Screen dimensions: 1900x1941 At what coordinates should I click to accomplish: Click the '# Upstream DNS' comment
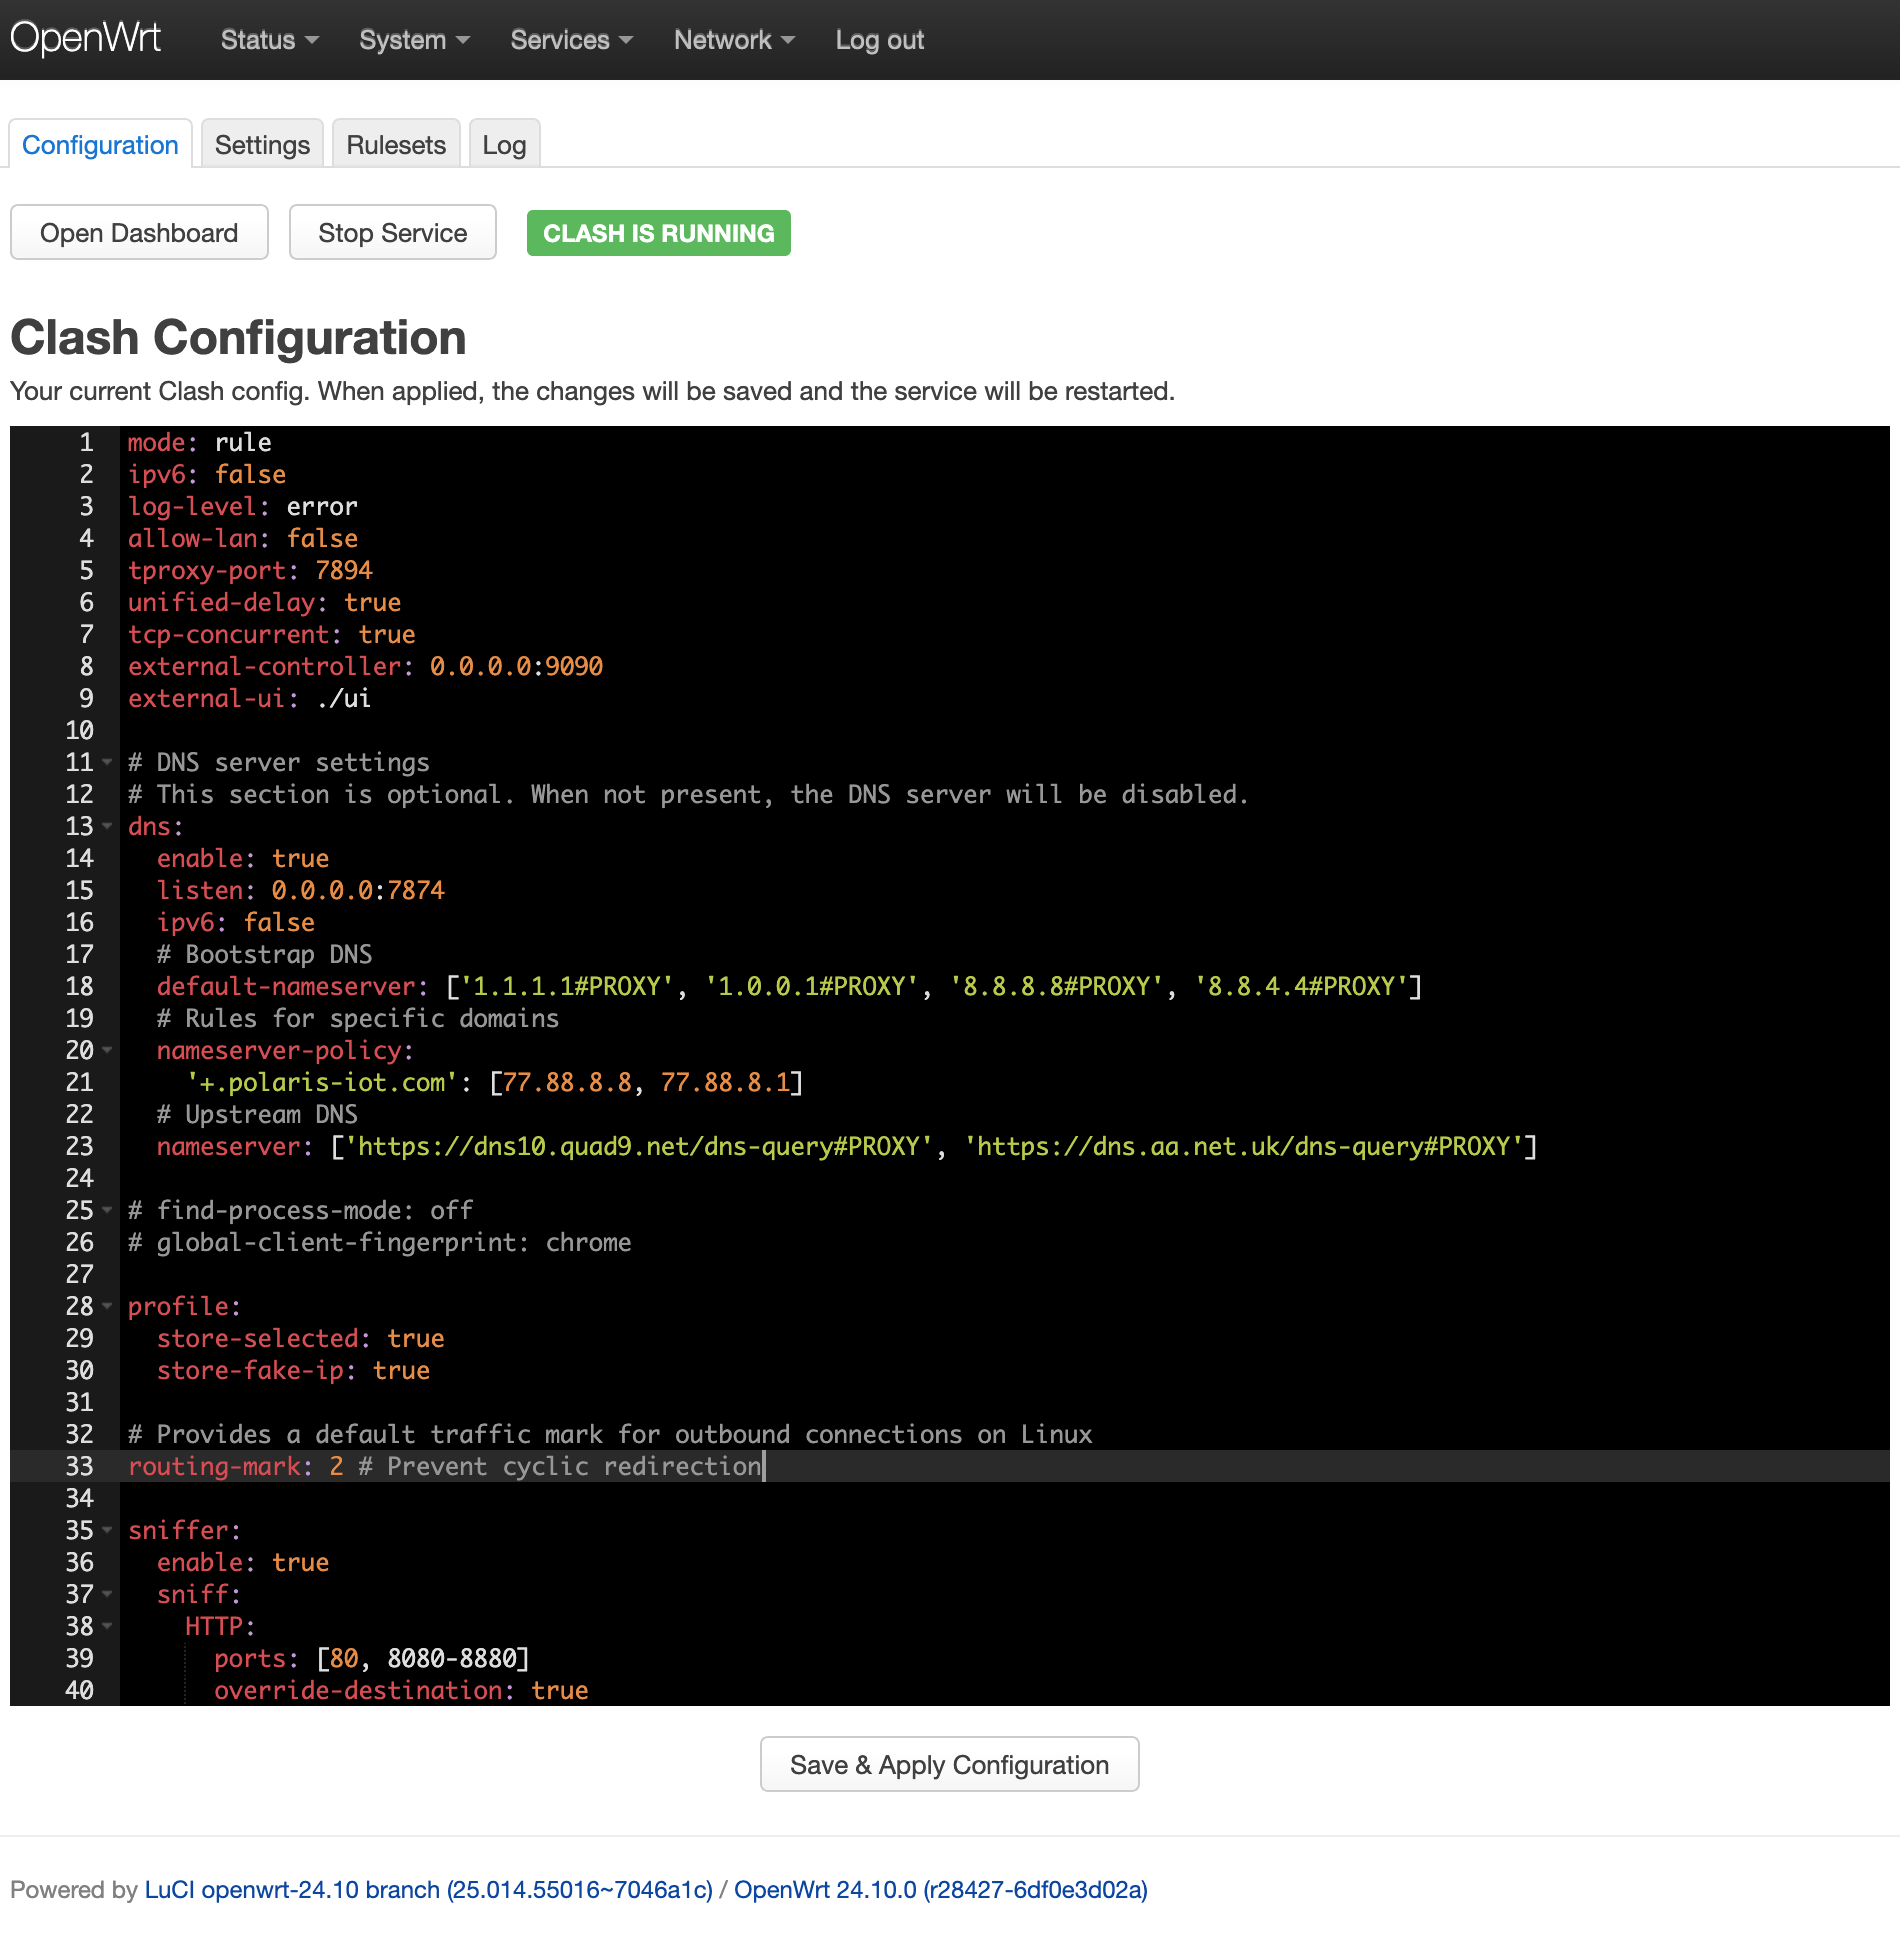tap(258, 1115)
